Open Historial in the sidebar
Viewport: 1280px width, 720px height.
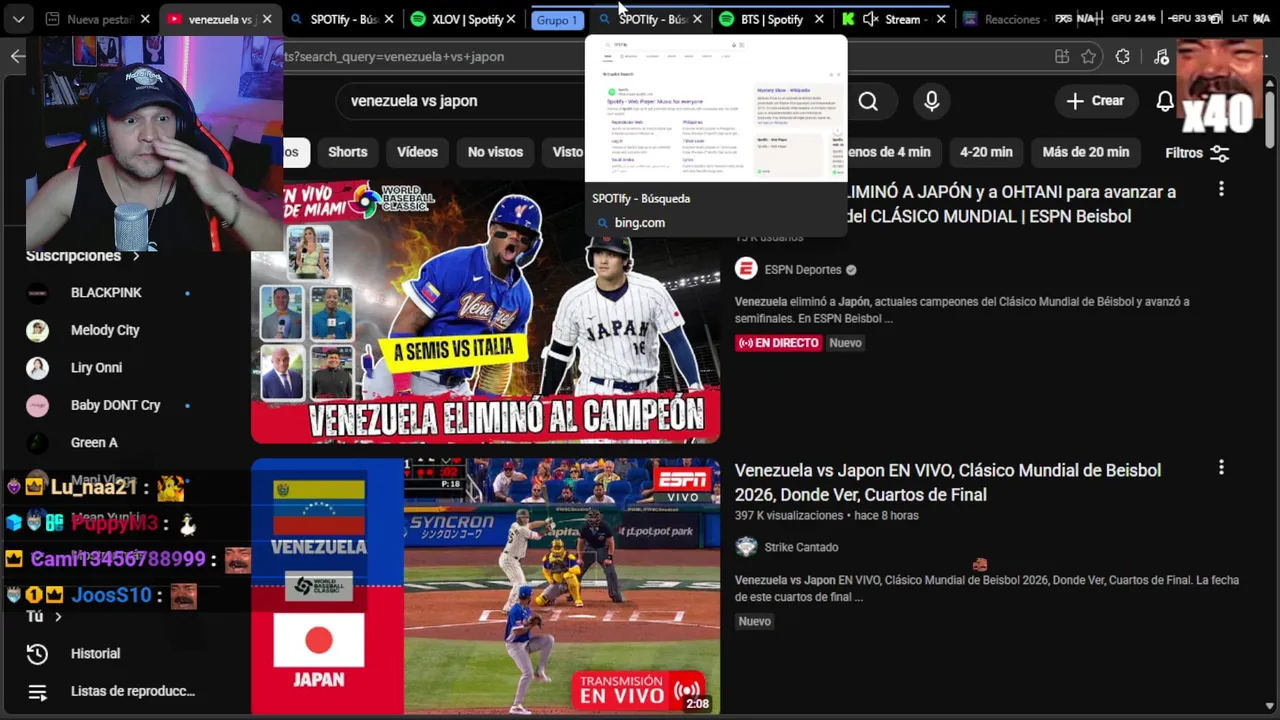tap(95, 654)
